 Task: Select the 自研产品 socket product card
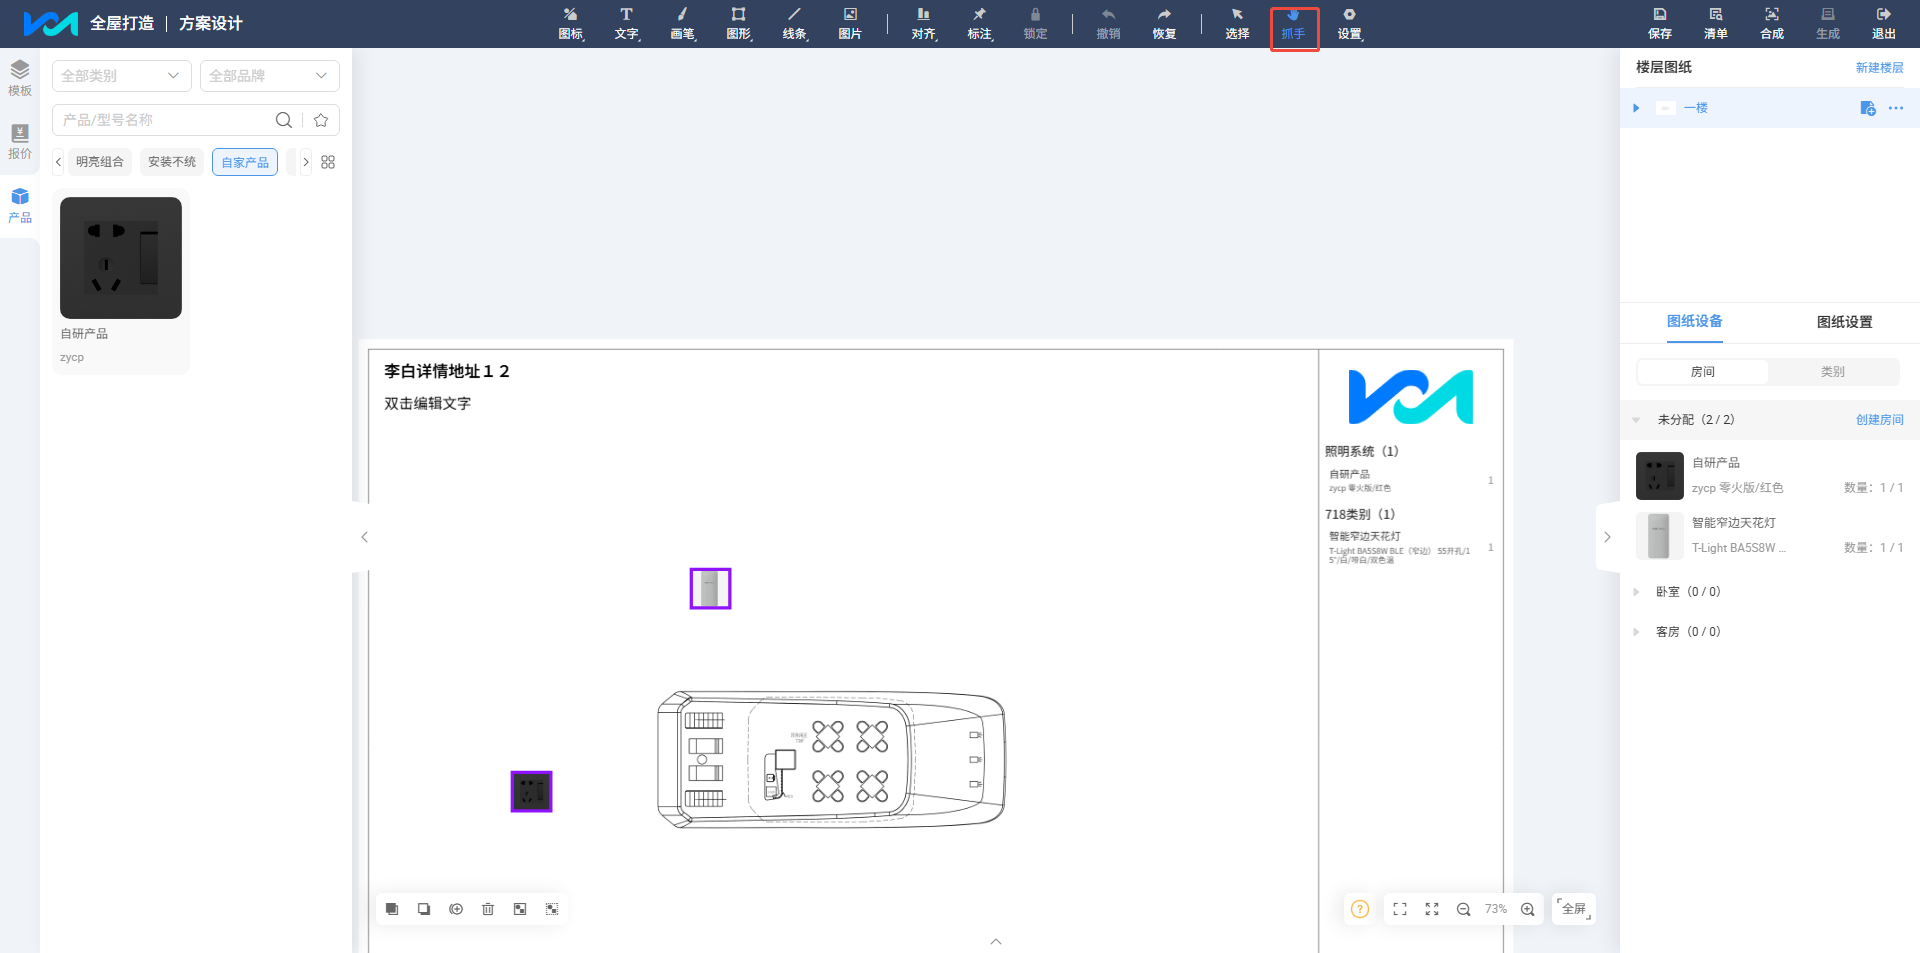click(x=121, y=282)
